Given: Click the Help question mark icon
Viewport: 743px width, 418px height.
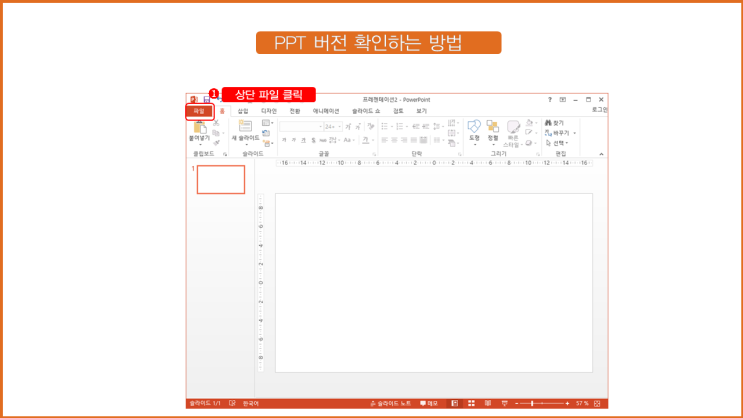Looking at the screenshot, I should coord(550,100).
